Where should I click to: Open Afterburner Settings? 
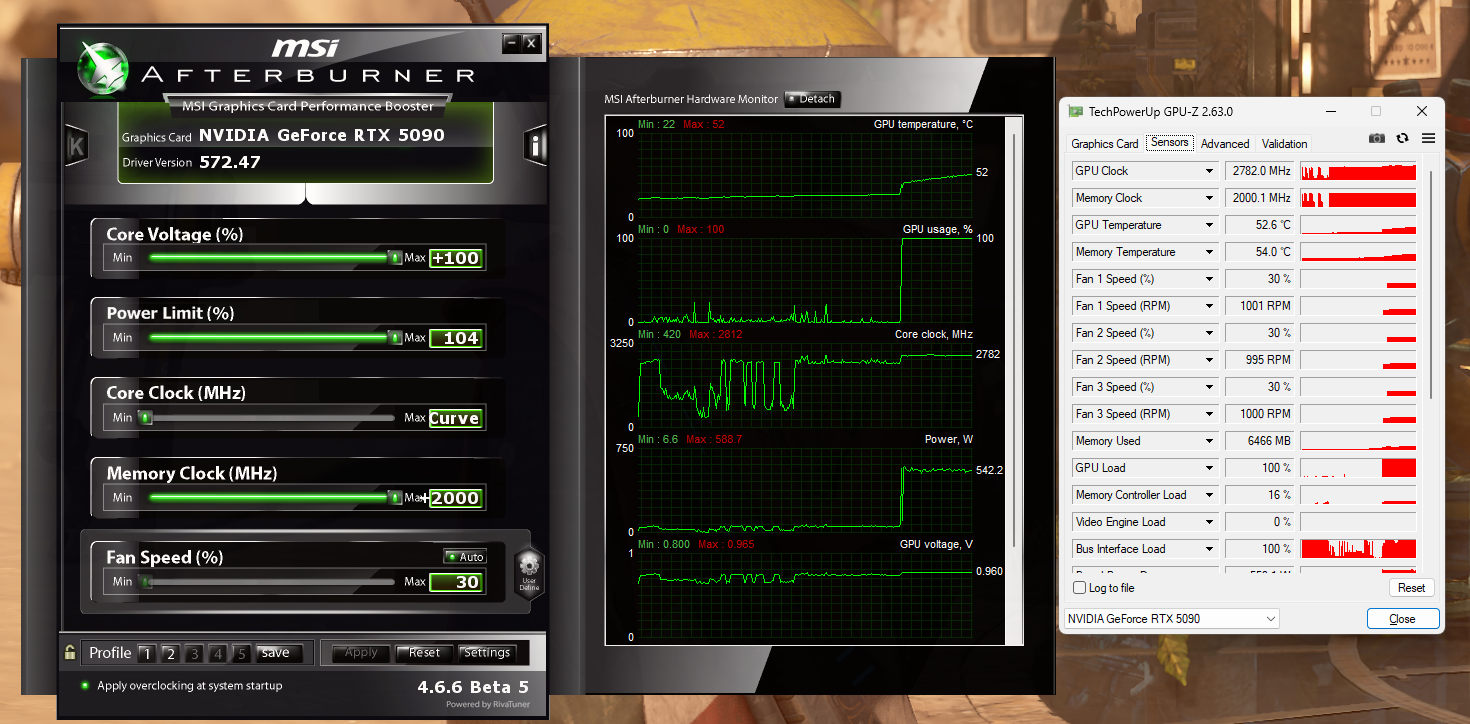tap(487, 653)
